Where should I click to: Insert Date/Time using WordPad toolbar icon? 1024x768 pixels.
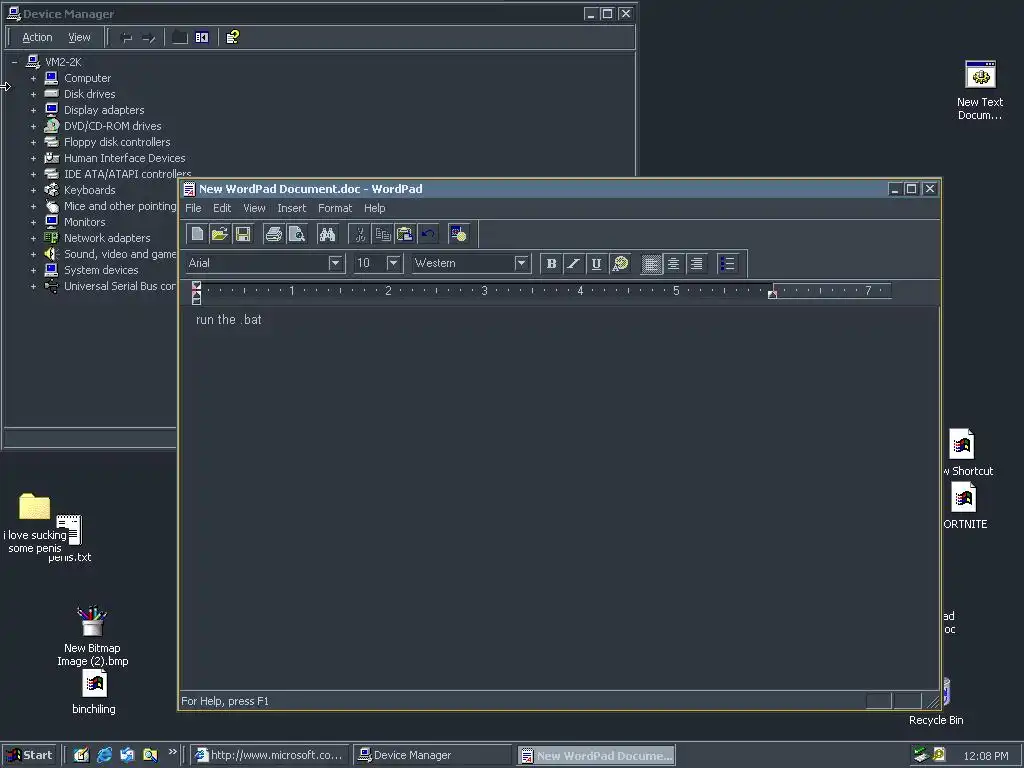click(458, 234)
